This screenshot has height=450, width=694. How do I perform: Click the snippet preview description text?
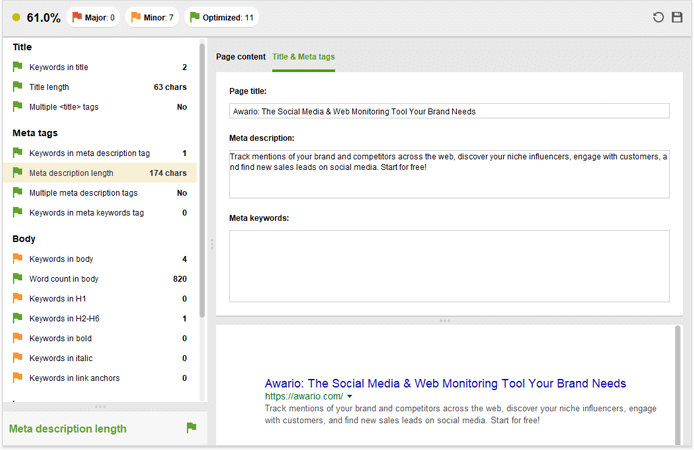[460, 415]
